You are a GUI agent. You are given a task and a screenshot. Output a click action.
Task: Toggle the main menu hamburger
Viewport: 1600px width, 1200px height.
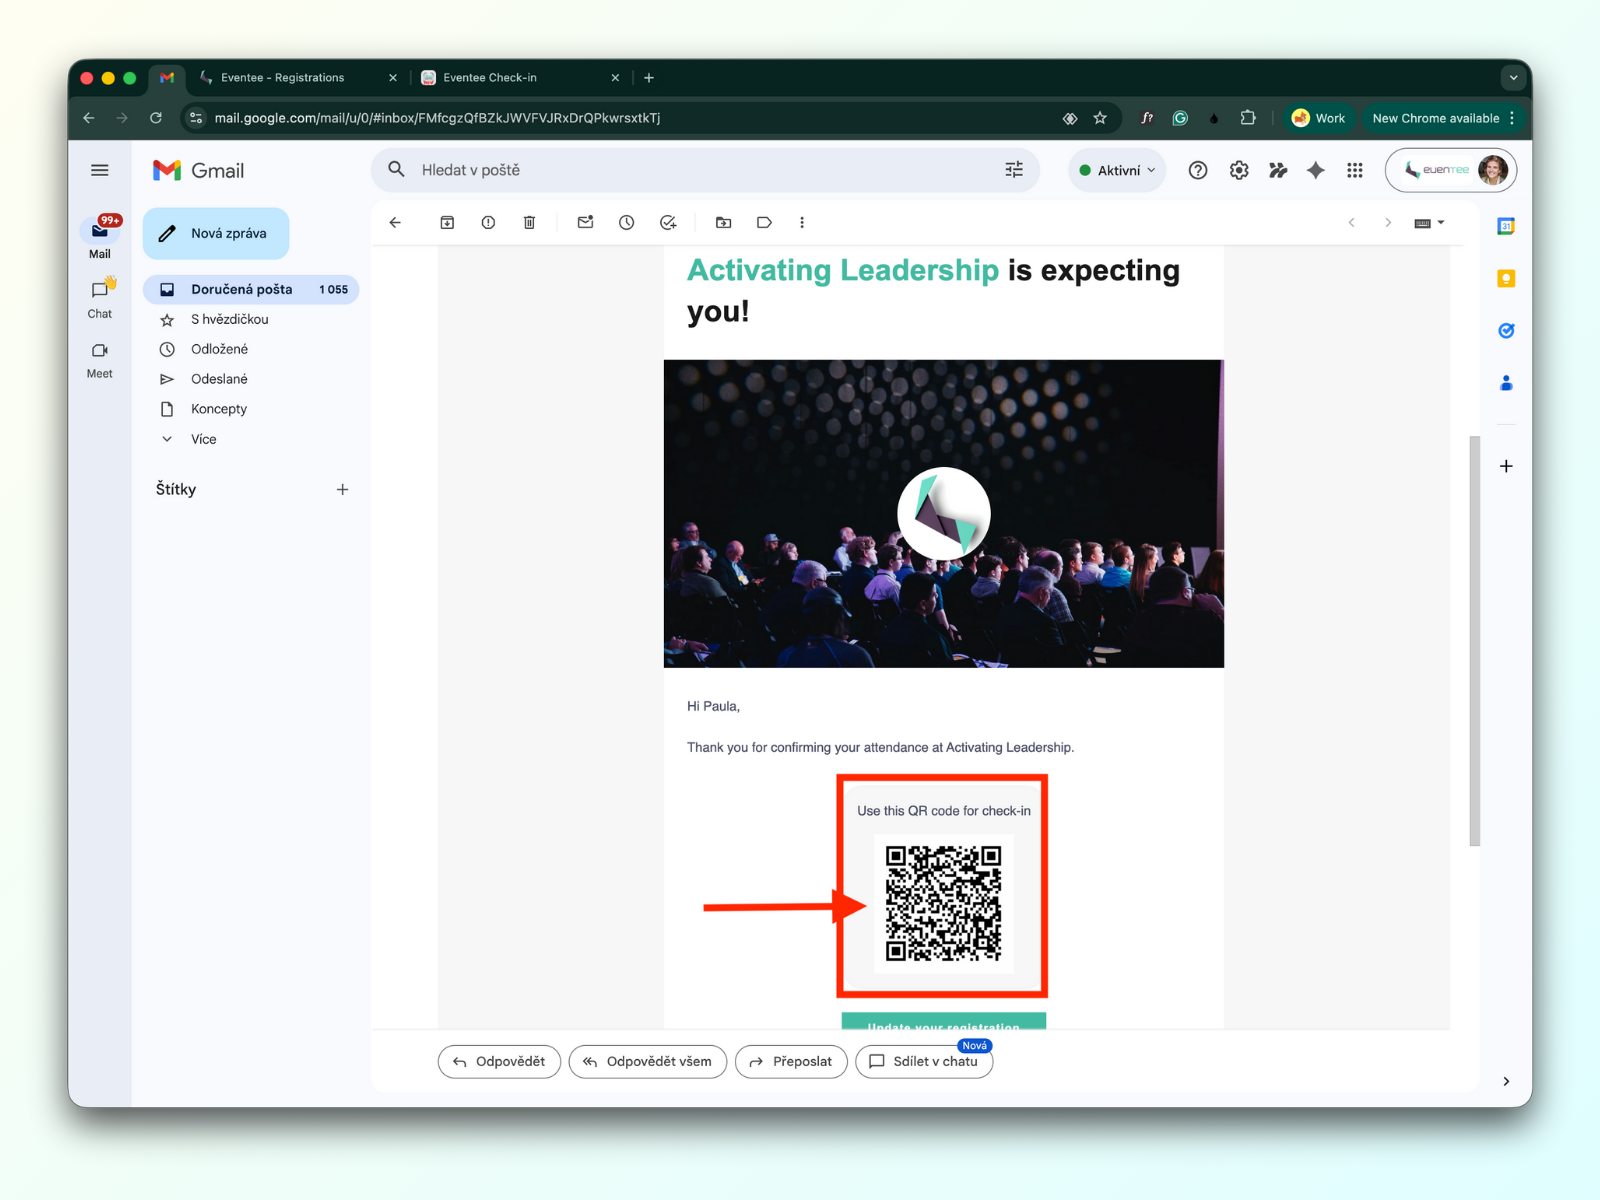[100, 170]
